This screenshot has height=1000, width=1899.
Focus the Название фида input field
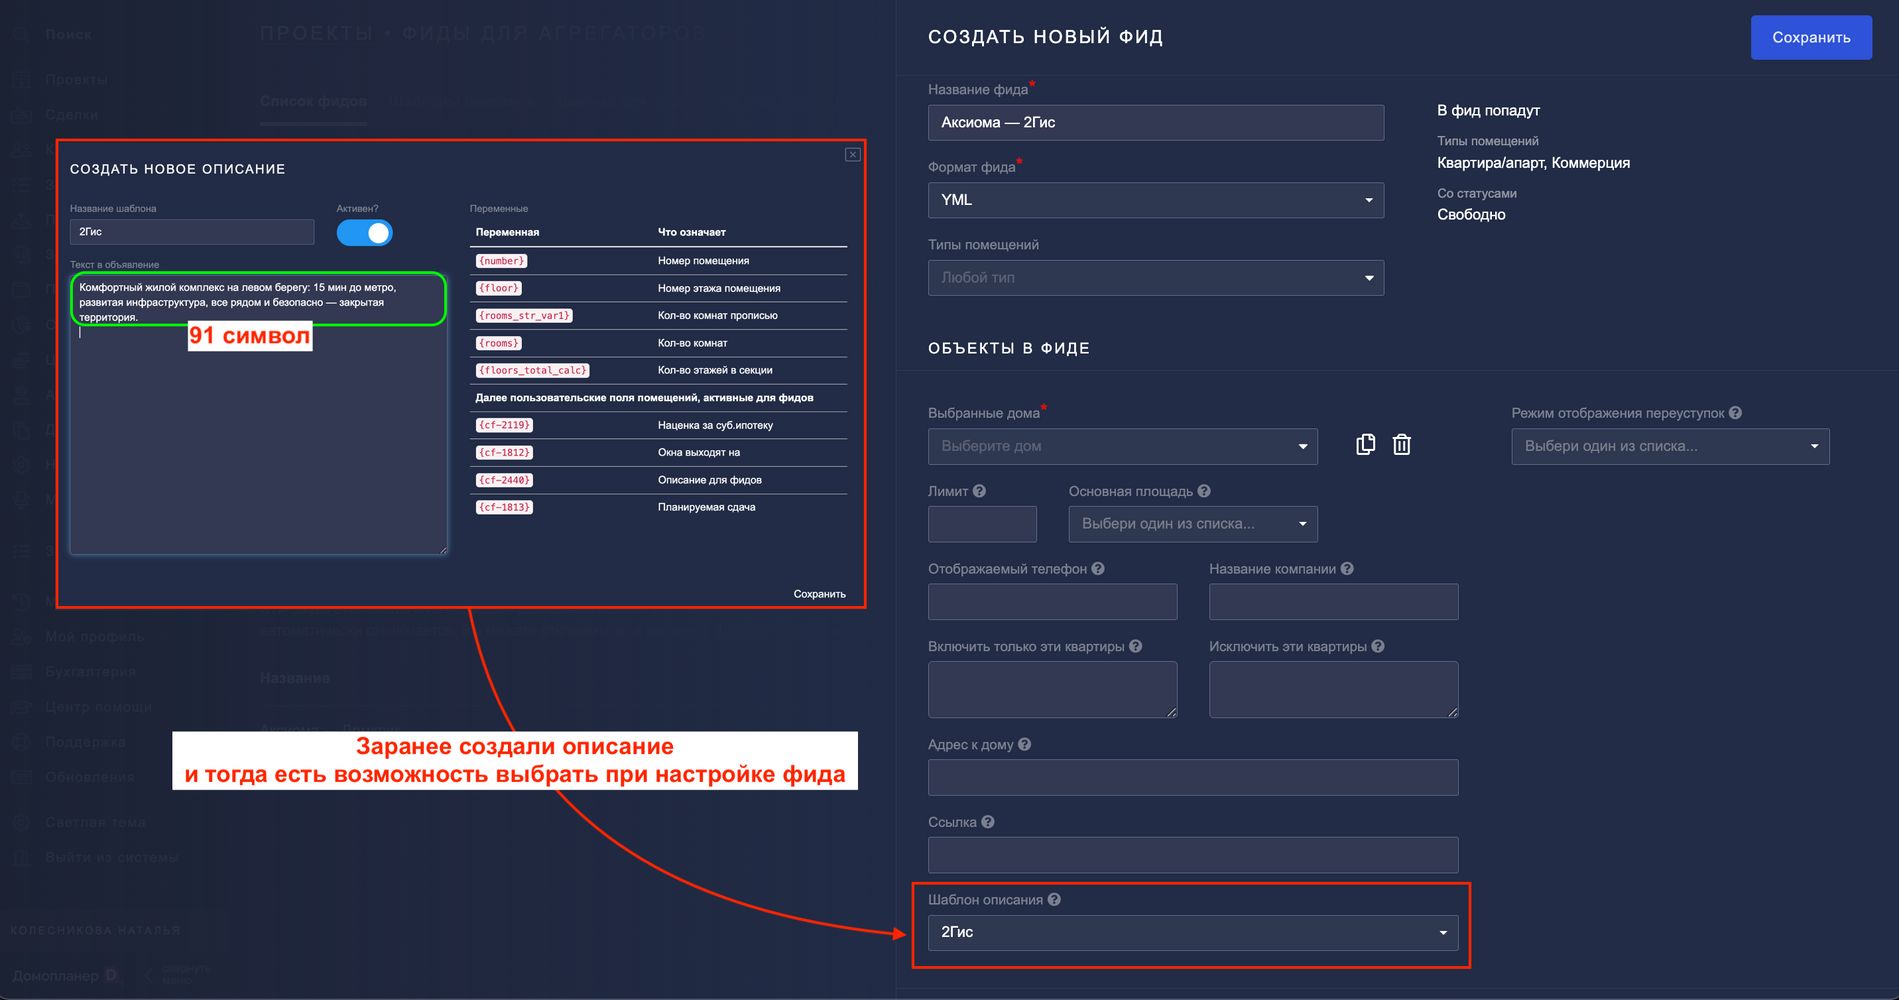[x=1156, y=123]
